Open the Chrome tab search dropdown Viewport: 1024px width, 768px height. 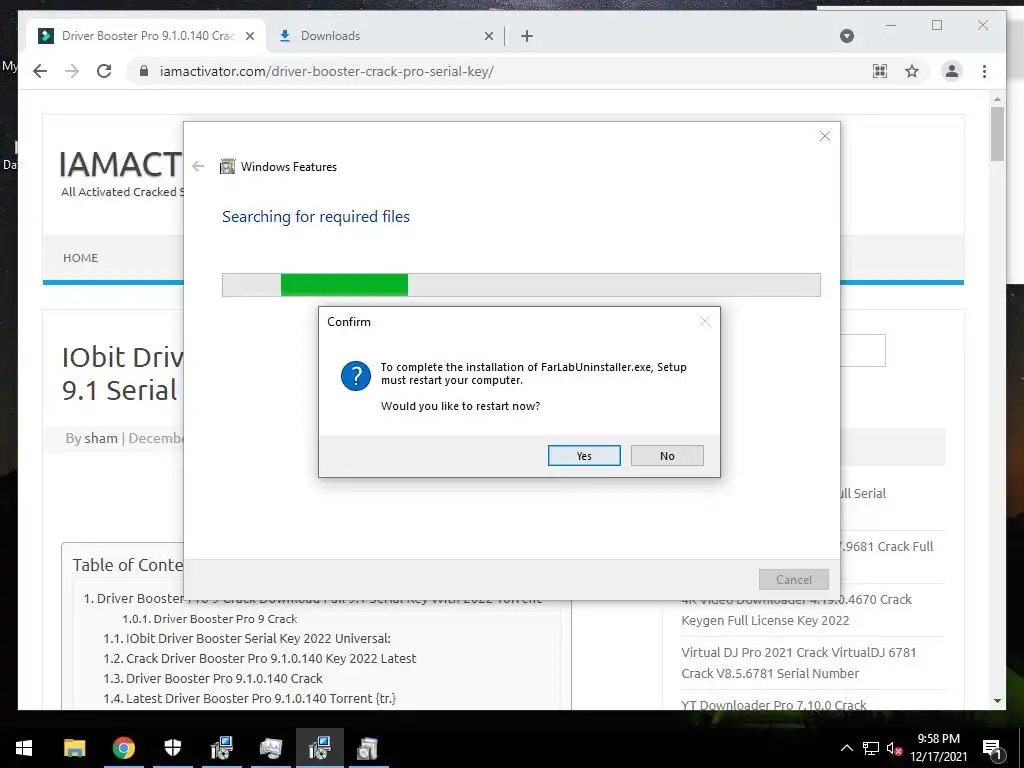[x=846, y=36]
